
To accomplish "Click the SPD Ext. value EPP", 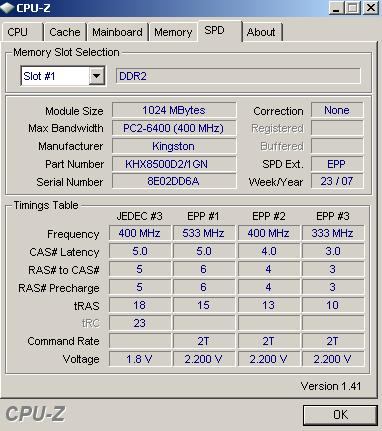I will pyautogui.click(x=337, y=164).
